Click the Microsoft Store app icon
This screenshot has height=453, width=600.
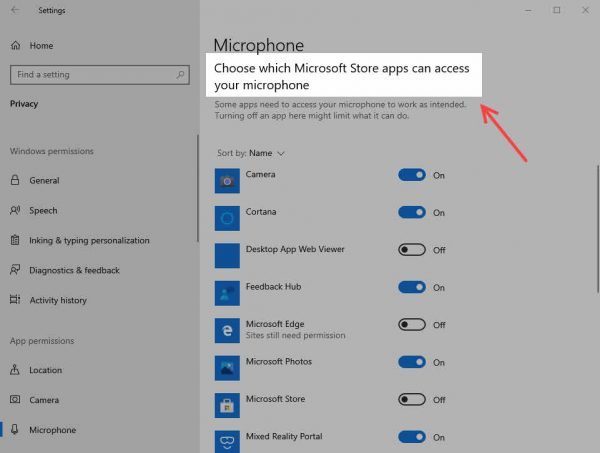[227, 405]
